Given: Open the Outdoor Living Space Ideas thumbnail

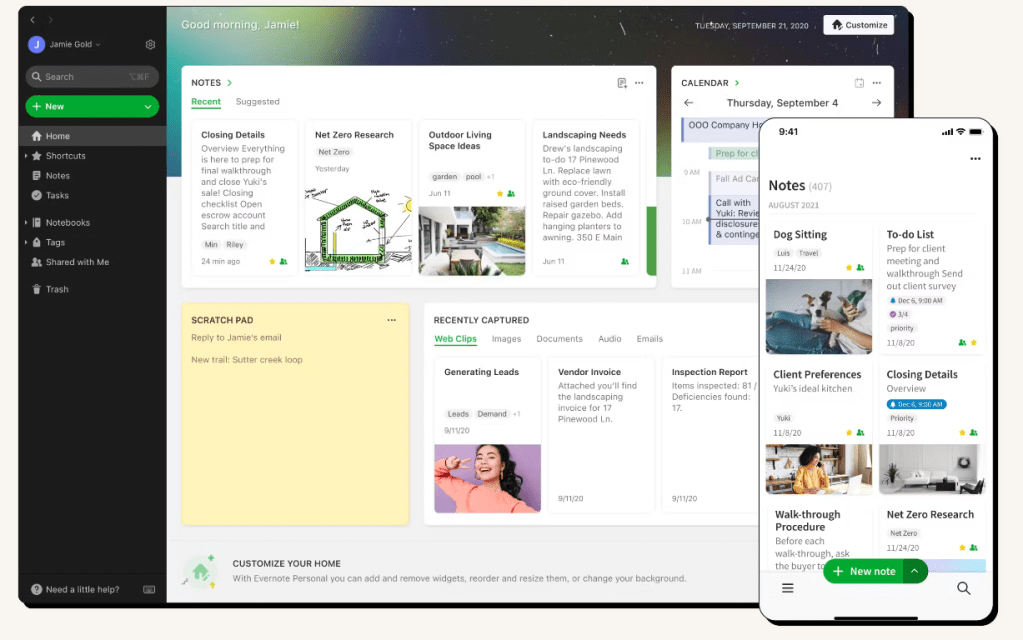Looking at the screenshot, I should click(x=472, y=241).
